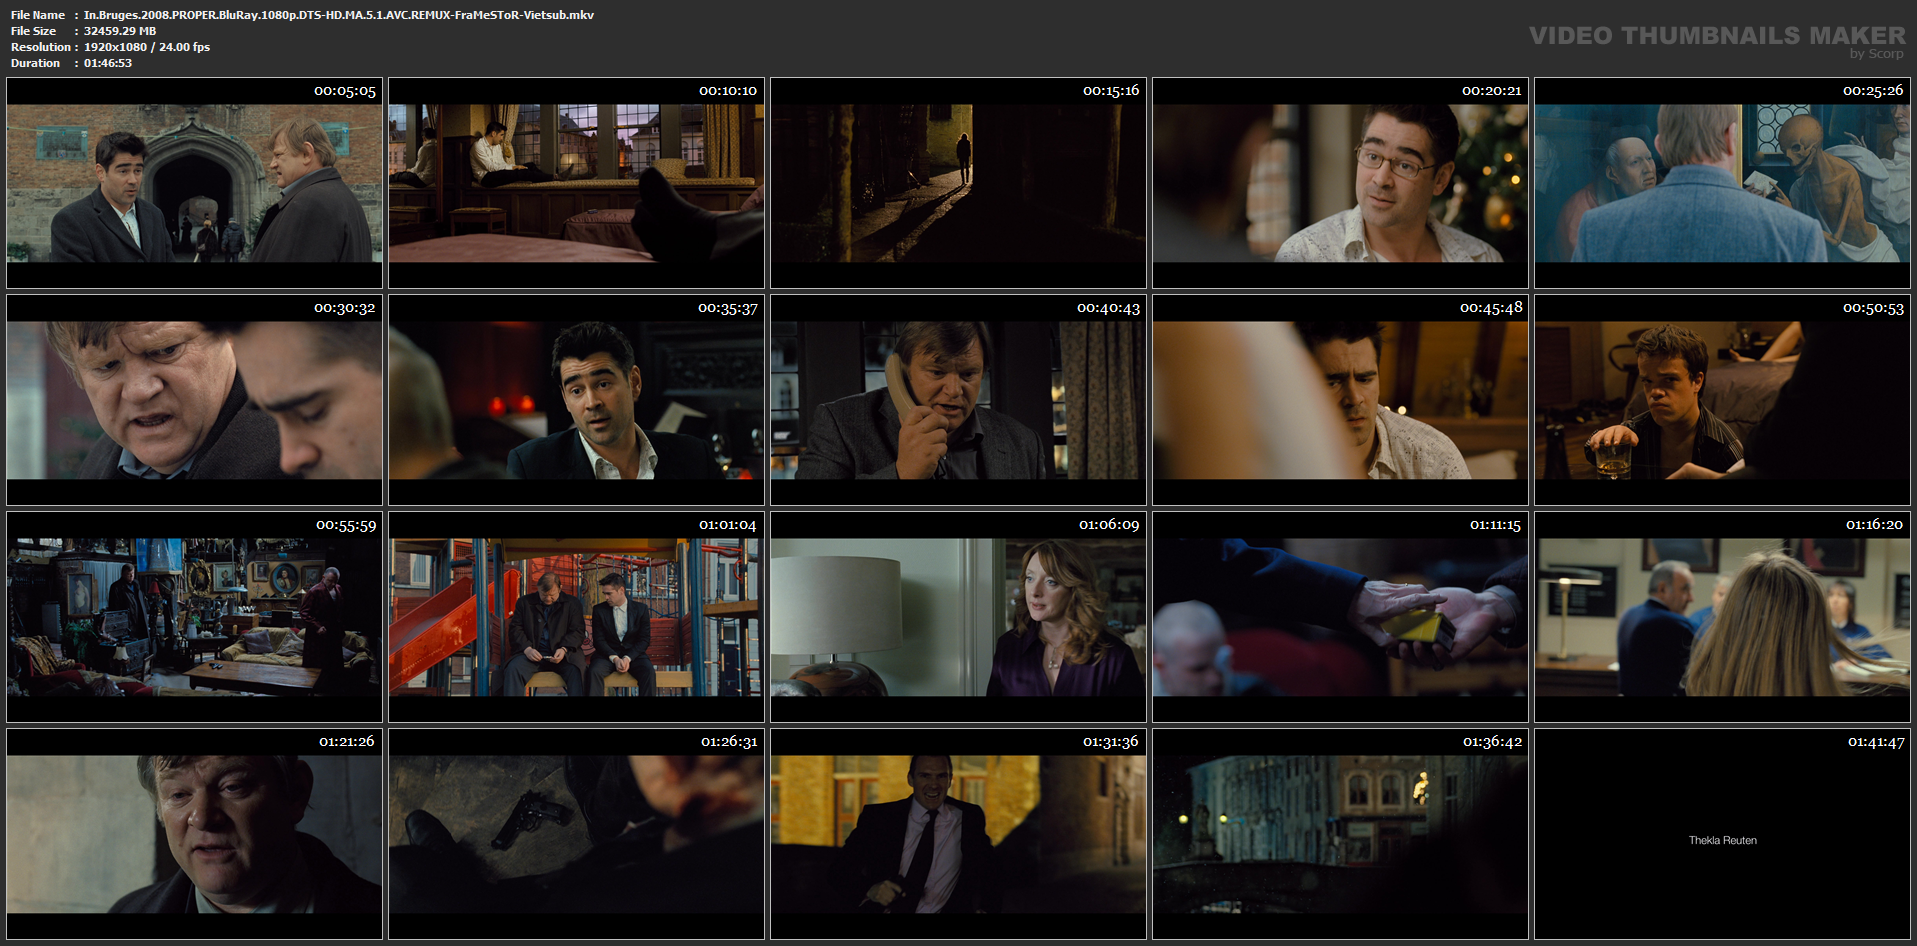Click the 00:50:53 timestamp label

coord(1873,308)
